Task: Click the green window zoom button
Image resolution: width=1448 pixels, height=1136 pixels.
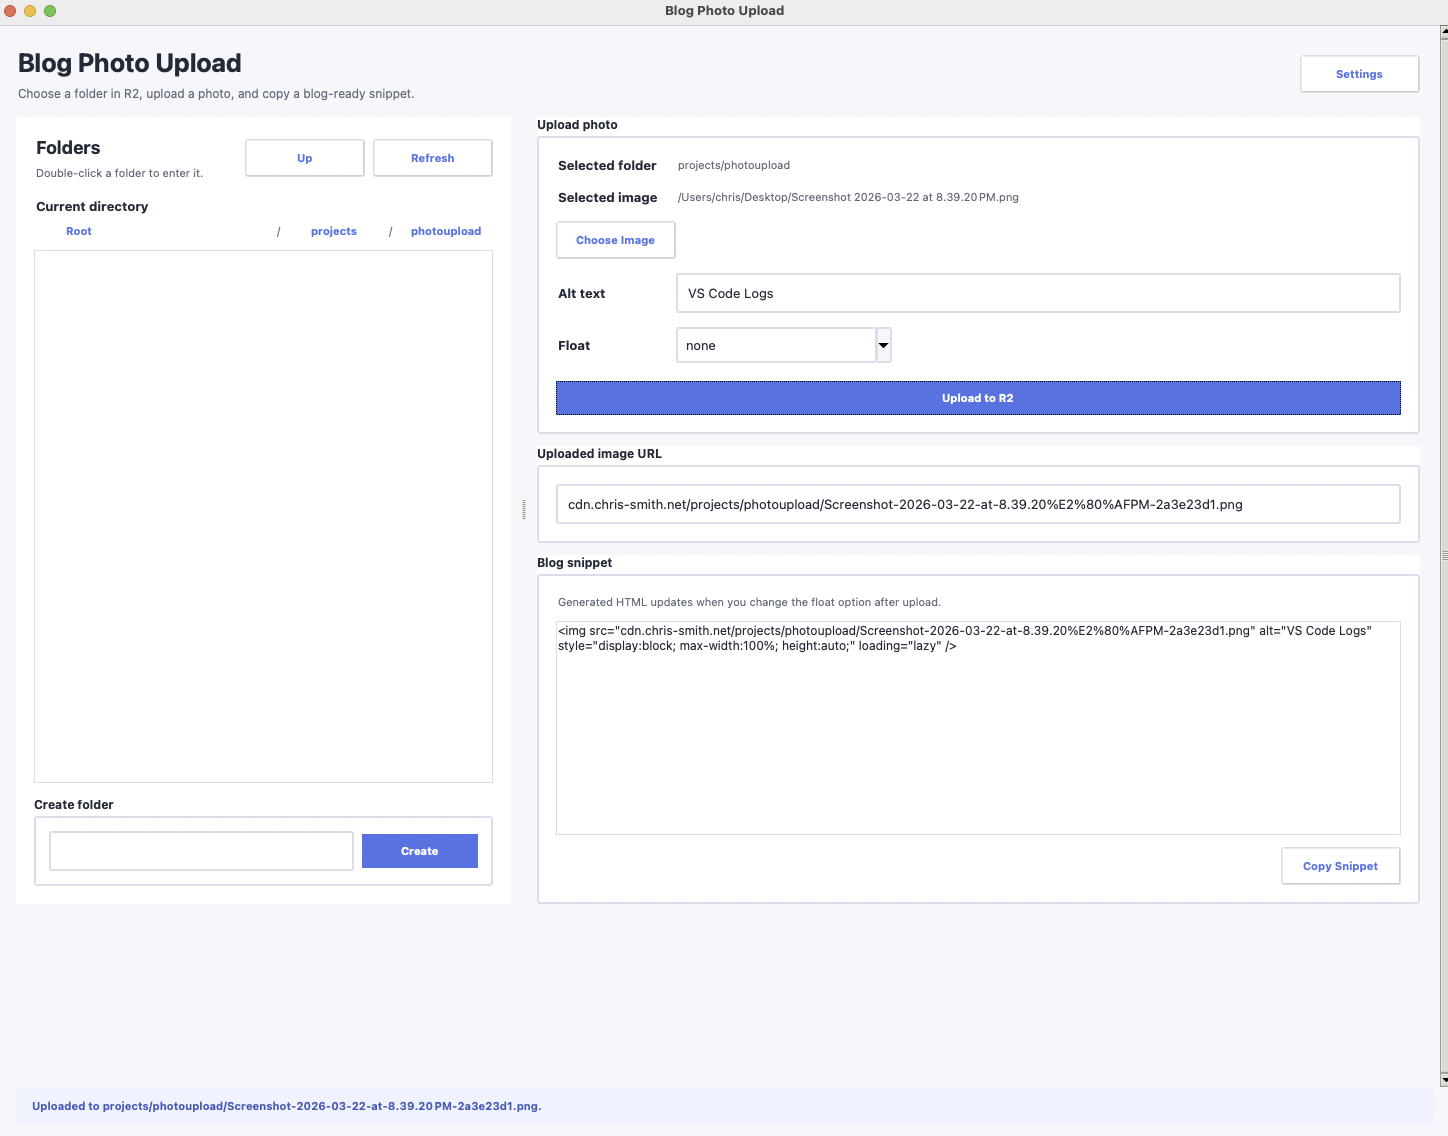Action: 50,11
